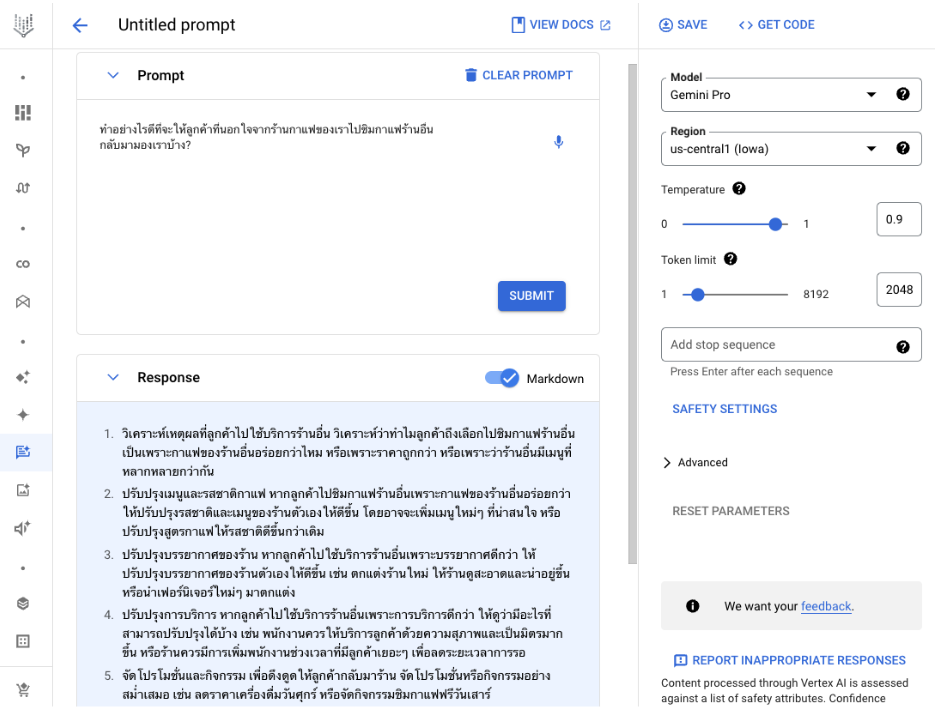Click CLEAR PROMPT

521,75
